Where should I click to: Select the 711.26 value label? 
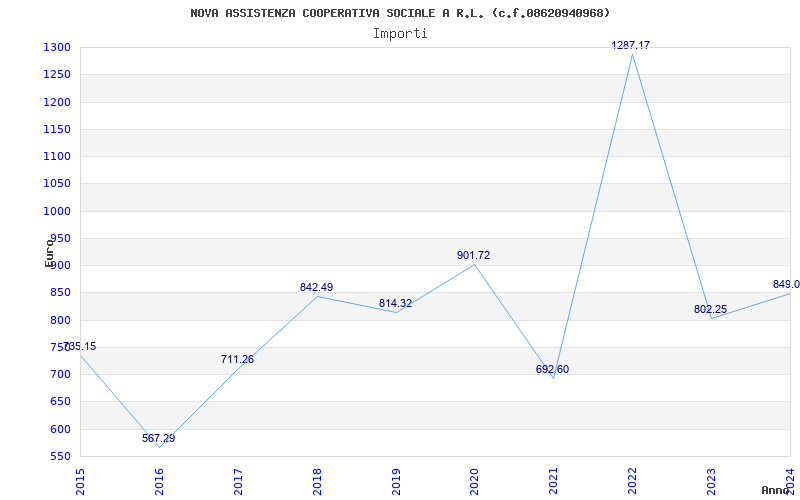pos(237,359)
